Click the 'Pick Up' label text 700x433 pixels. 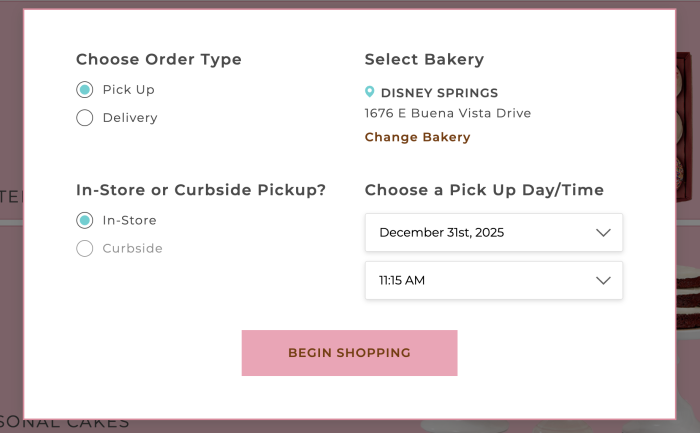point(128,90)
